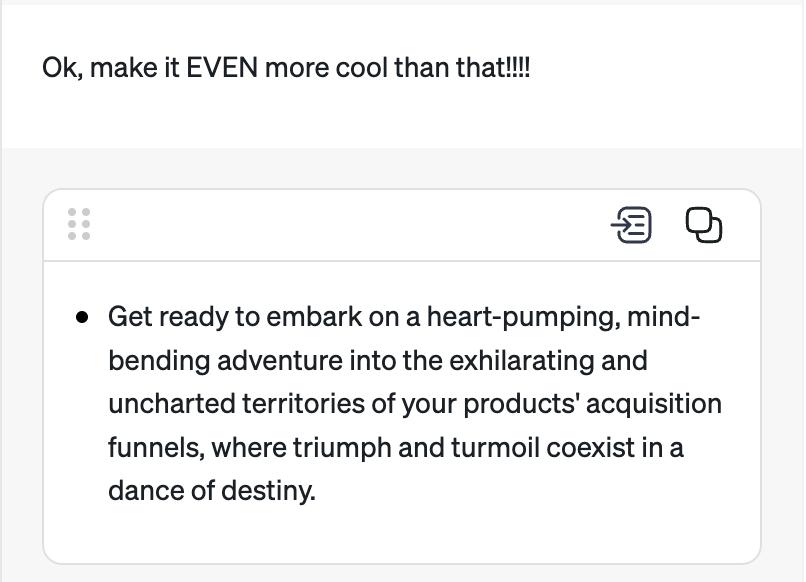Click the phrase 'dance of destiny.'
Viewport: 806px width, 582px height.
click(x=212, y=491)
